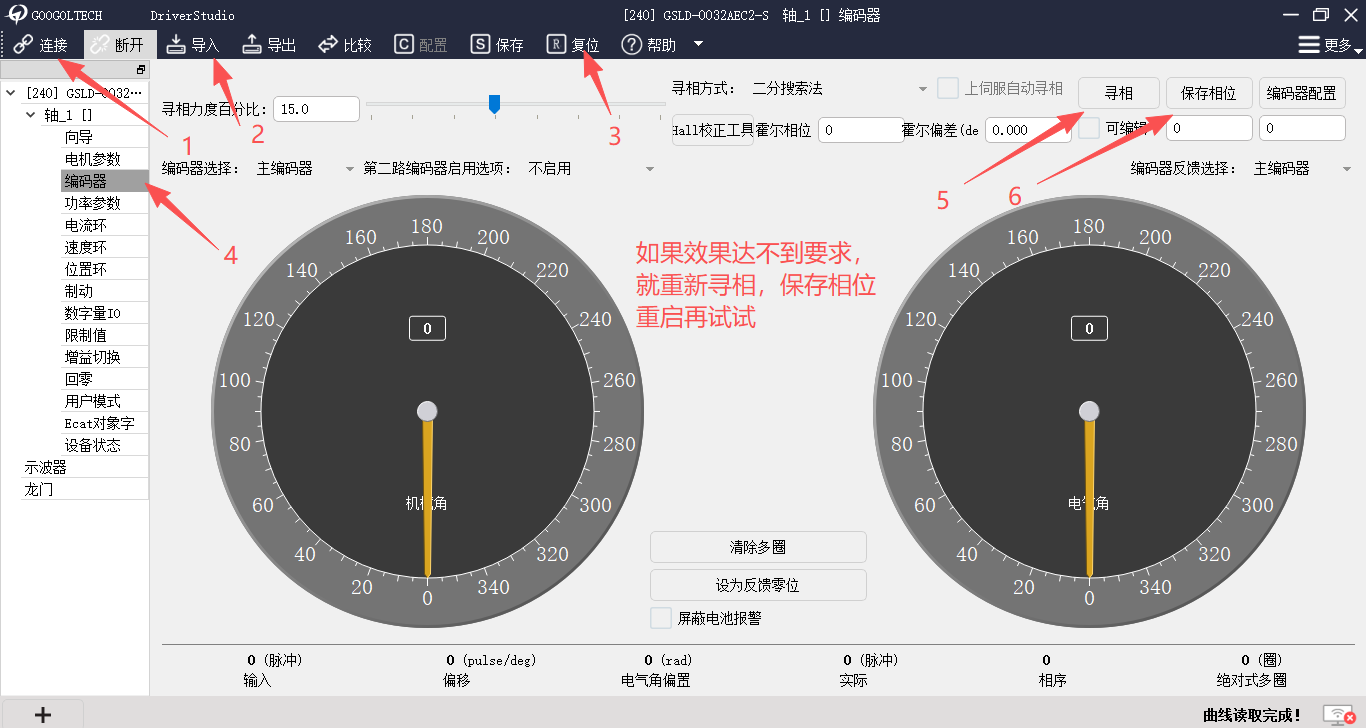The height and width of the screenshot is (728, 1366).
Task: Click the 编码器配置 button
Action: click(x=1302, y=93)
